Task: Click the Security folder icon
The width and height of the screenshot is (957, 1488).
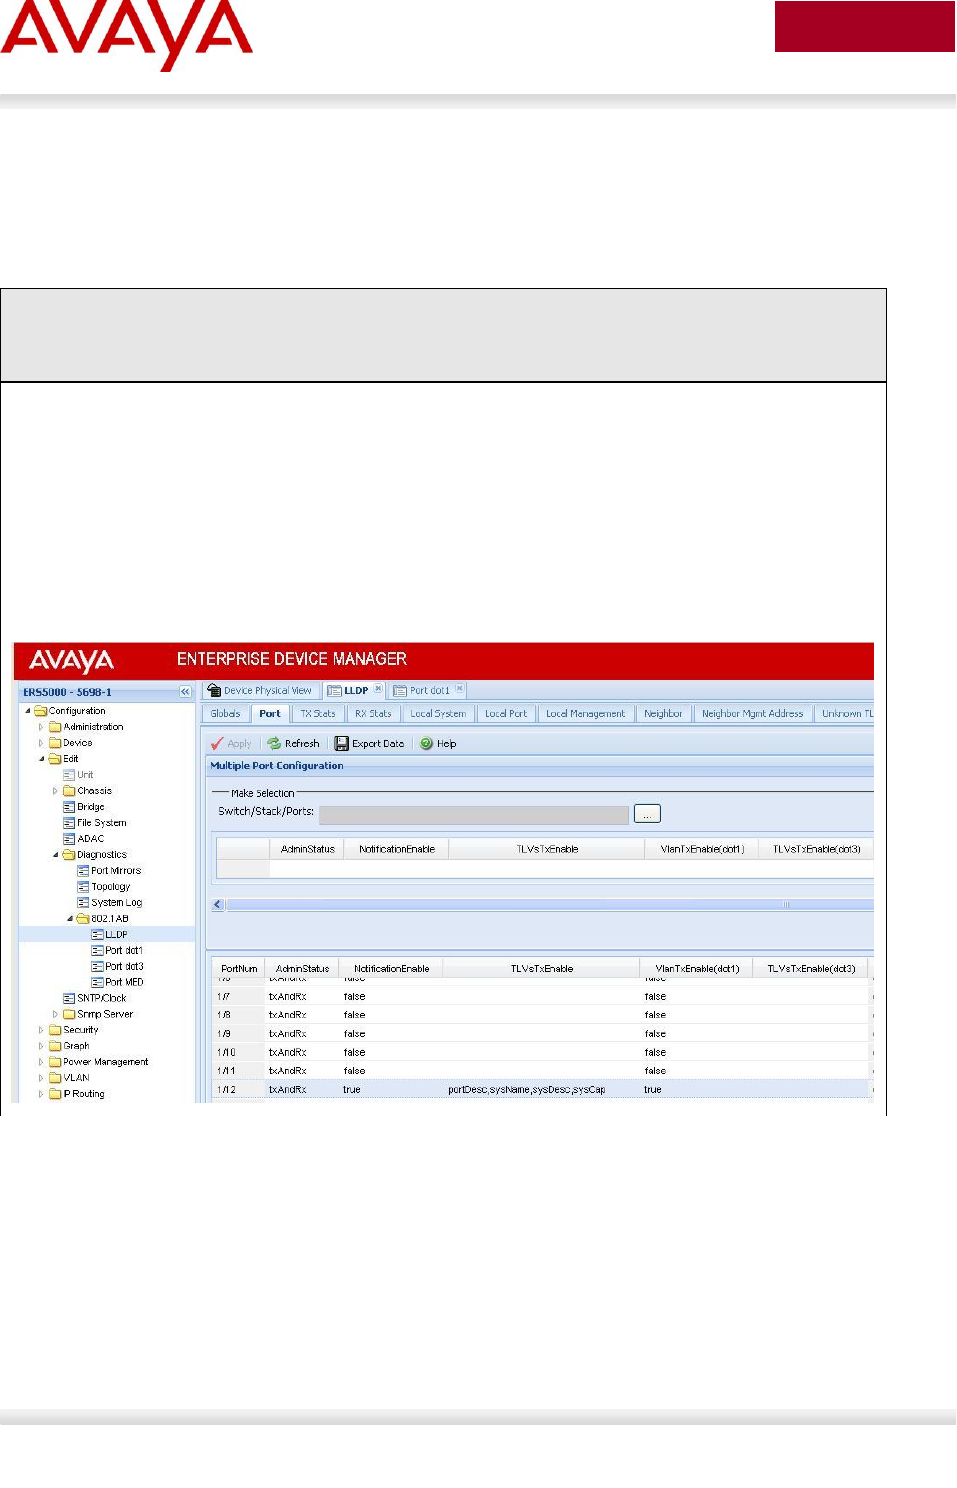Action: (56, 1030)
